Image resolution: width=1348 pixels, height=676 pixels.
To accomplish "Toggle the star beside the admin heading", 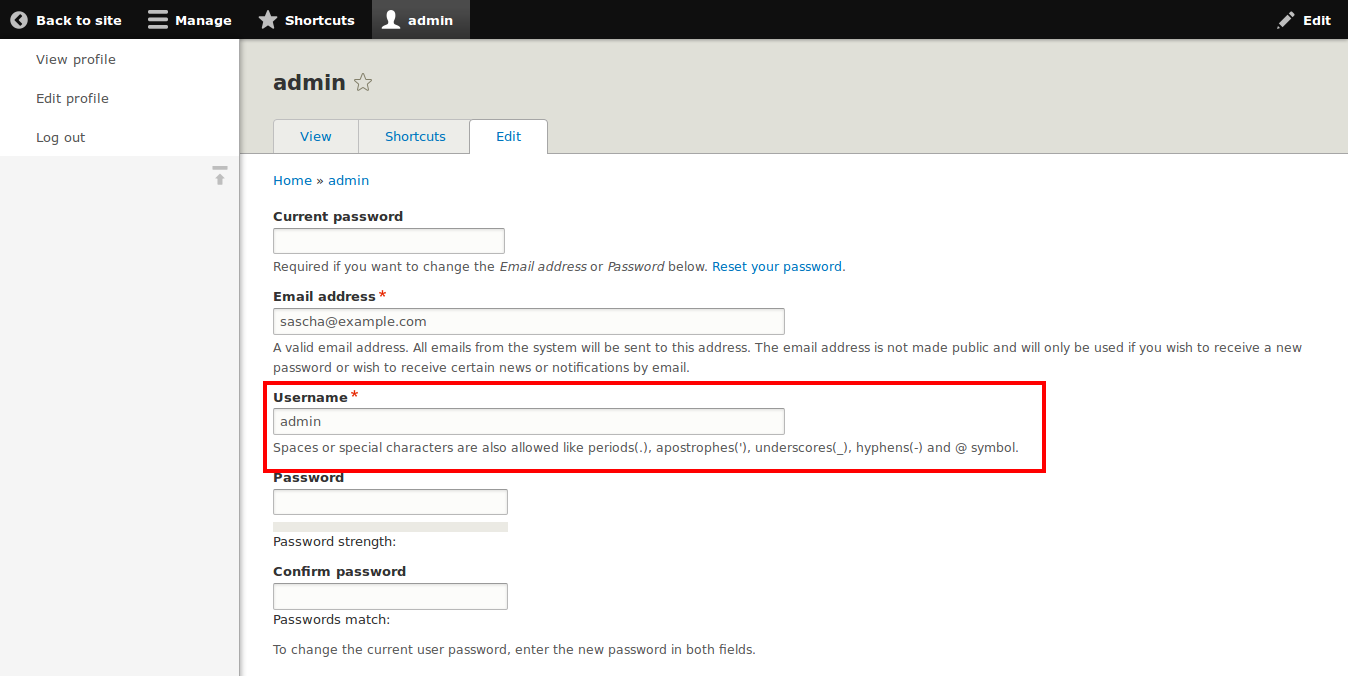I will point(363,82).
